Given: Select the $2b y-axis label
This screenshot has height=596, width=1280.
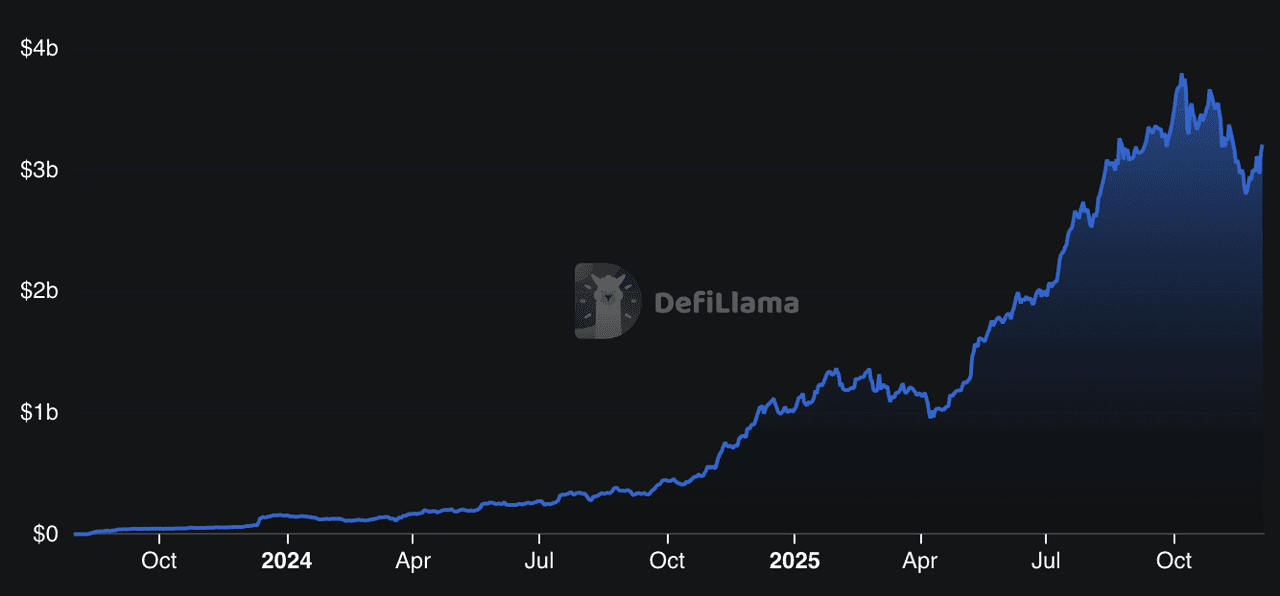Looking at the screenshot, I should pyautogui.click(x=39, y=291).
